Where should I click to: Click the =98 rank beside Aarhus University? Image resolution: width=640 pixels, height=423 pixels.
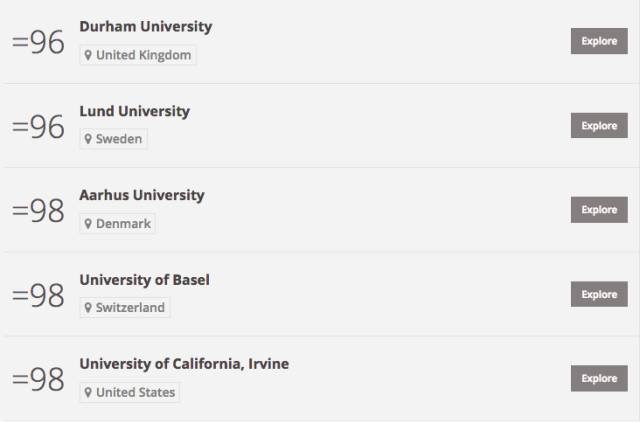(38, 211)
